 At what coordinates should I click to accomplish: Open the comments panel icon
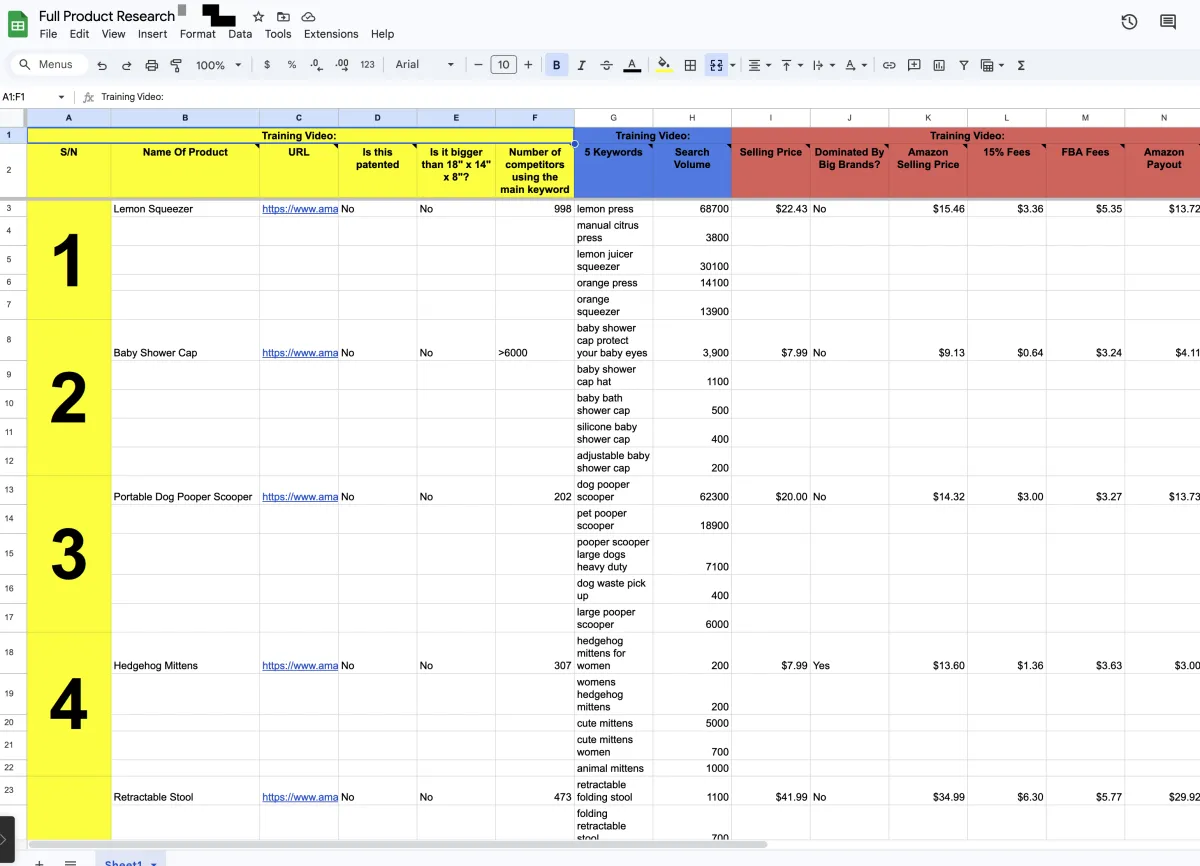click(1168, 22)
